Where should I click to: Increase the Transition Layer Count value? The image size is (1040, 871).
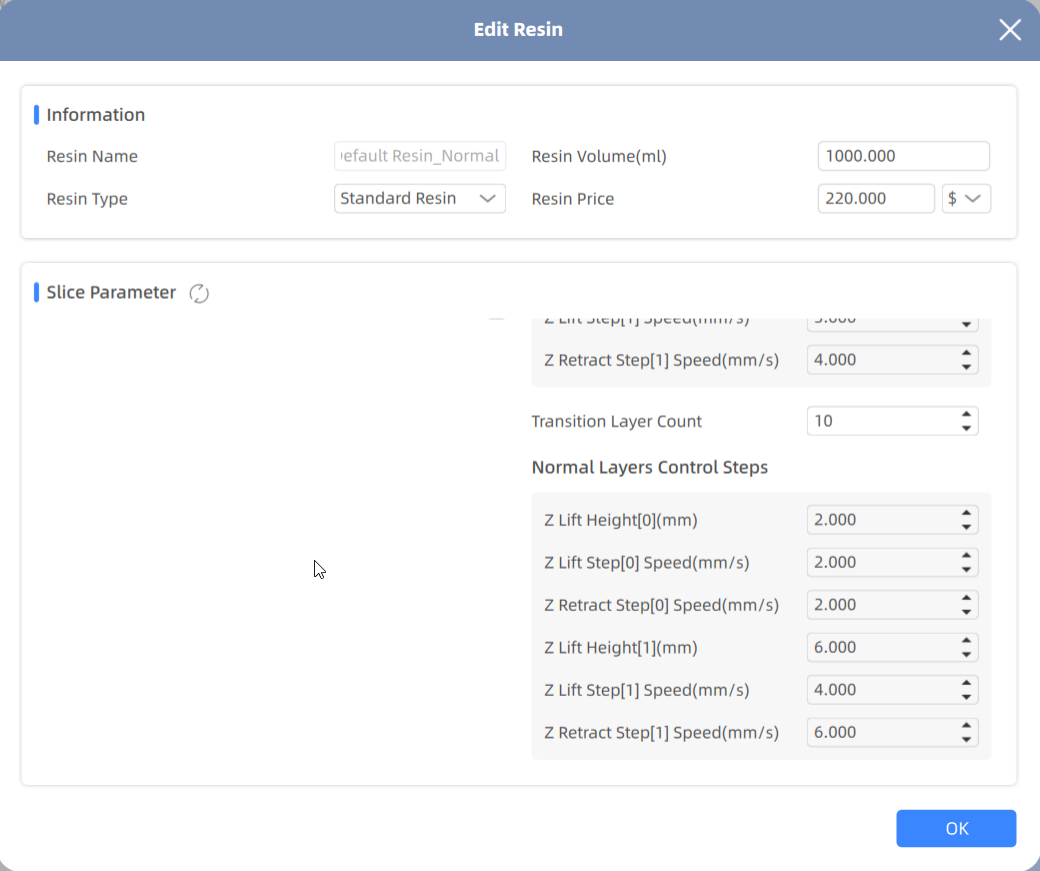click(966, 414)
